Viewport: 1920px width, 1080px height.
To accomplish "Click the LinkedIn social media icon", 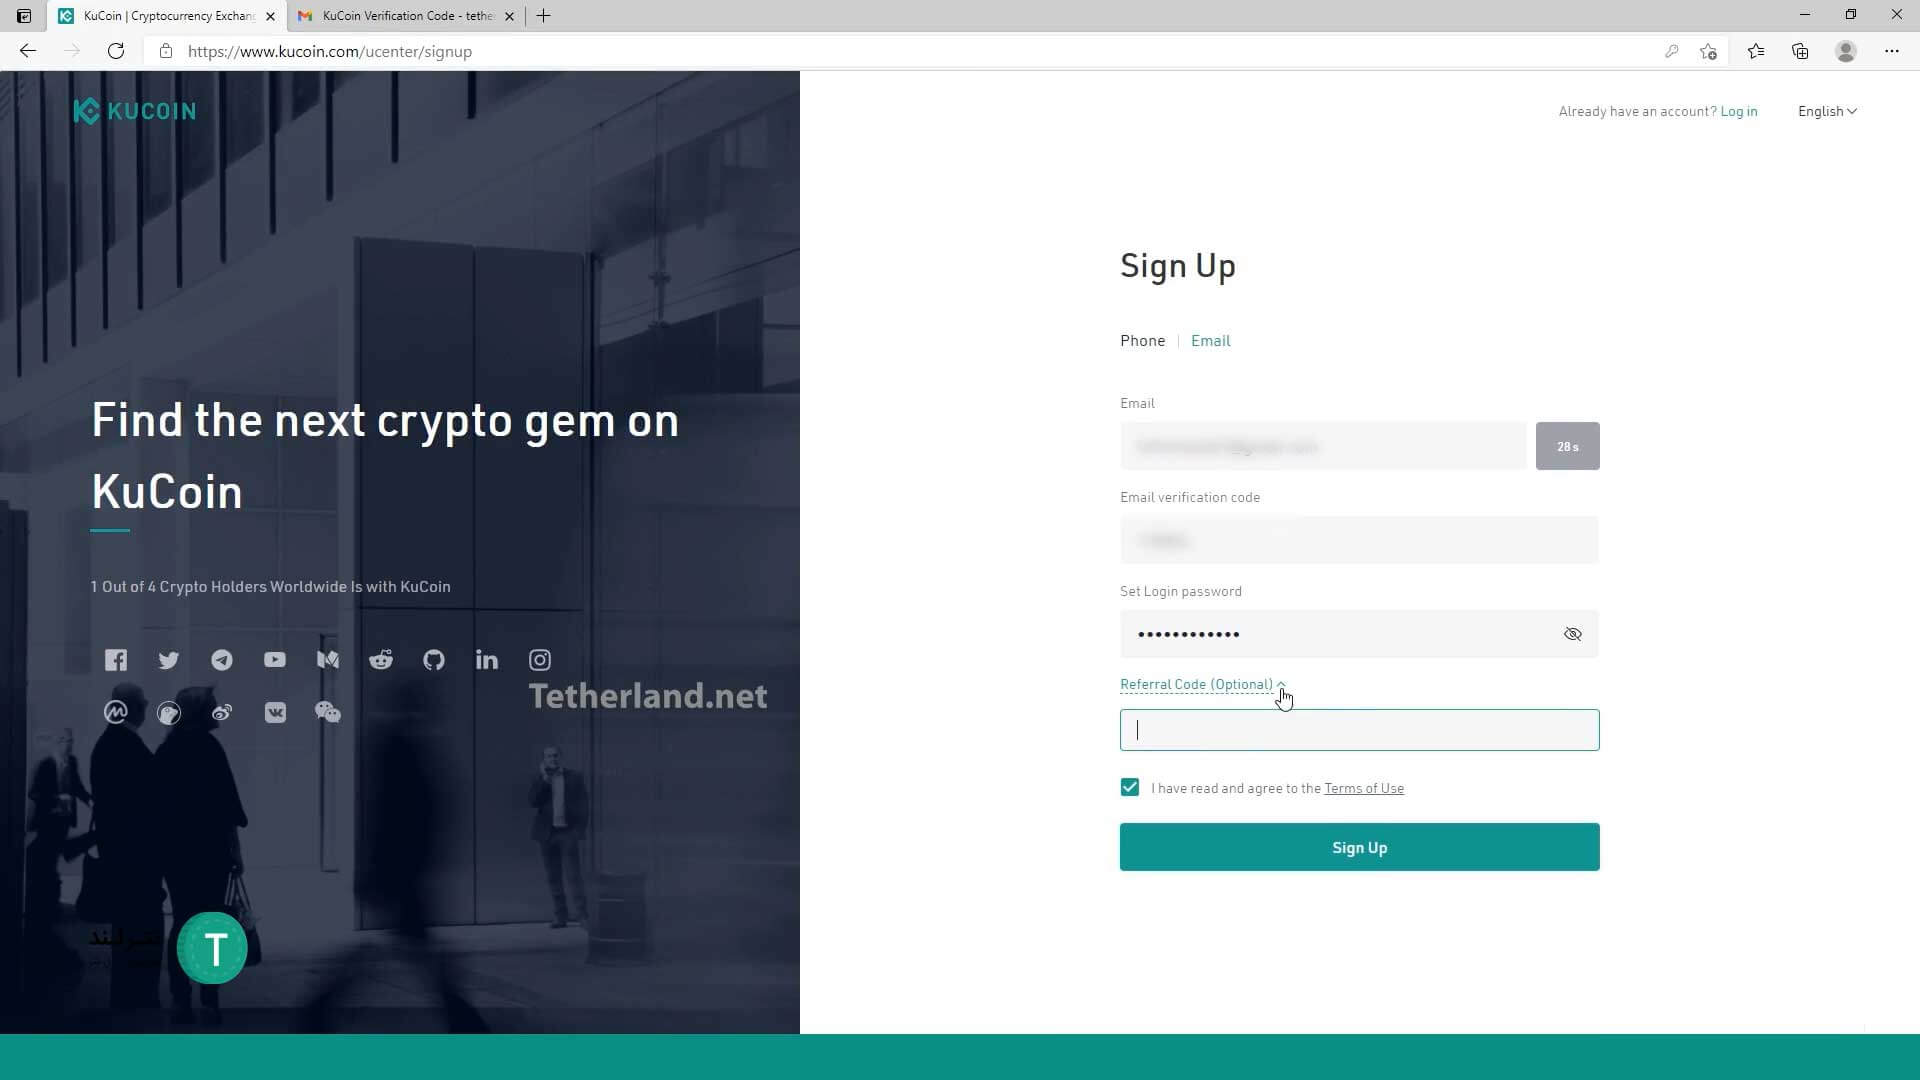I will 485,658.
